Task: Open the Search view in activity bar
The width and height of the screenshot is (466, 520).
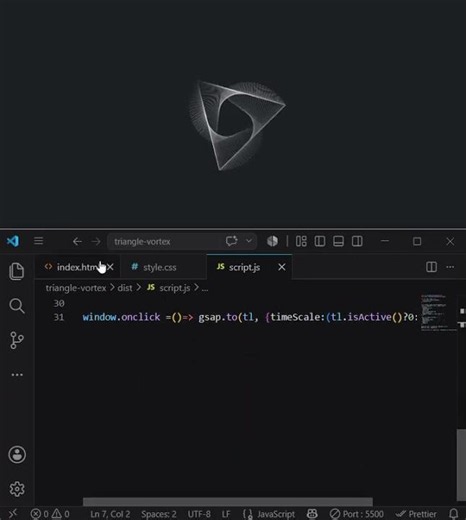Action: [17, 306]
